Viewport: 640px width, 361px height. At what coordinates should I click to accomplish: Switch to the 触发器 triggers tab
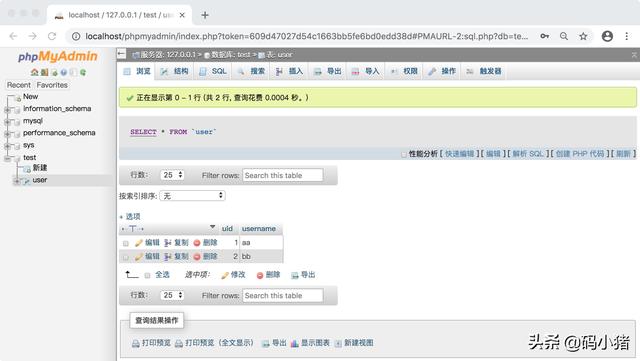pyautogui.click(x=484, y=71)
